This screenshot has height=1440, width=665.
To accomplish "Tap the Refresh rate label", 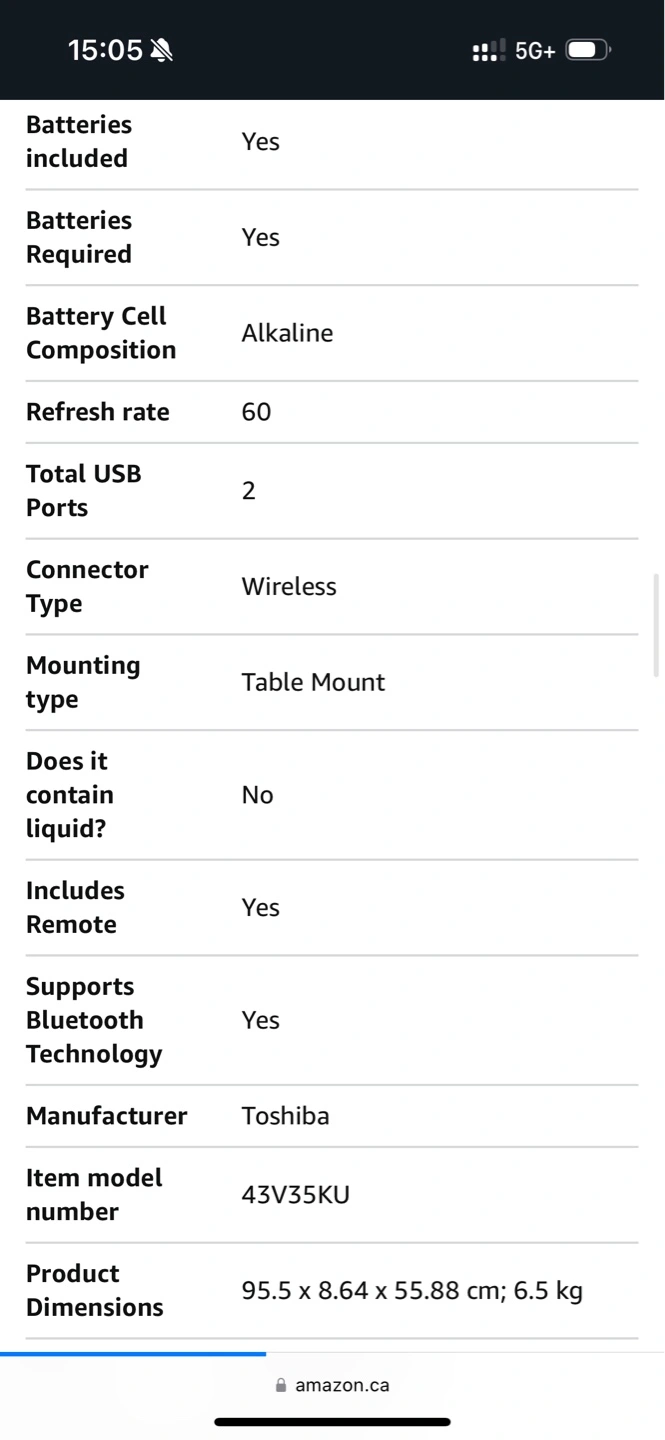I will point(98,412).
